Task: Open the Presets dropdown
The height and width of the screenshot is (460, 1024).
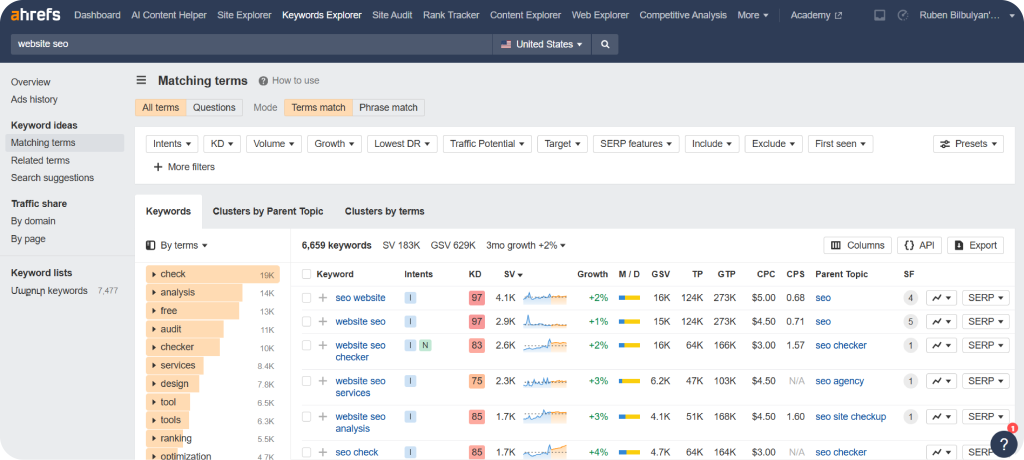Action: click(968, 144)
